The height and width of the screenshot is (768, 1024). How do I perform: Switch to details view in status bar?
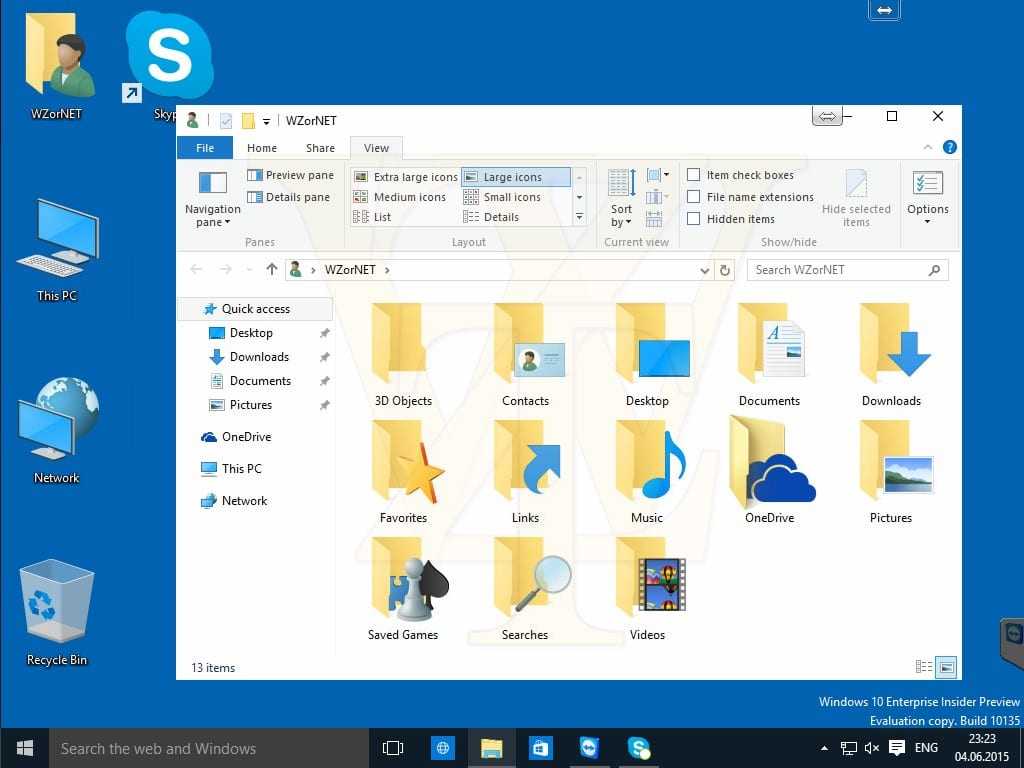coord(924,667)
